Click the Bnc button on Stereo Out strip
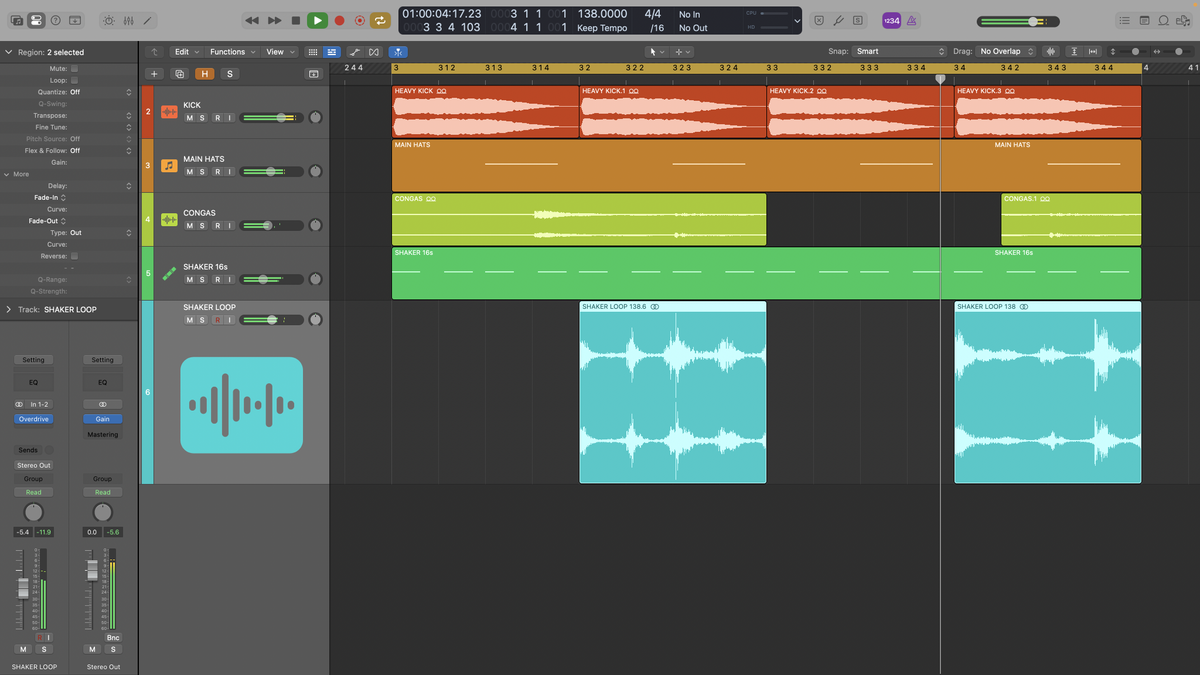Image resolution: width=1200 pixels, height=675 pixels. [112, 637]
